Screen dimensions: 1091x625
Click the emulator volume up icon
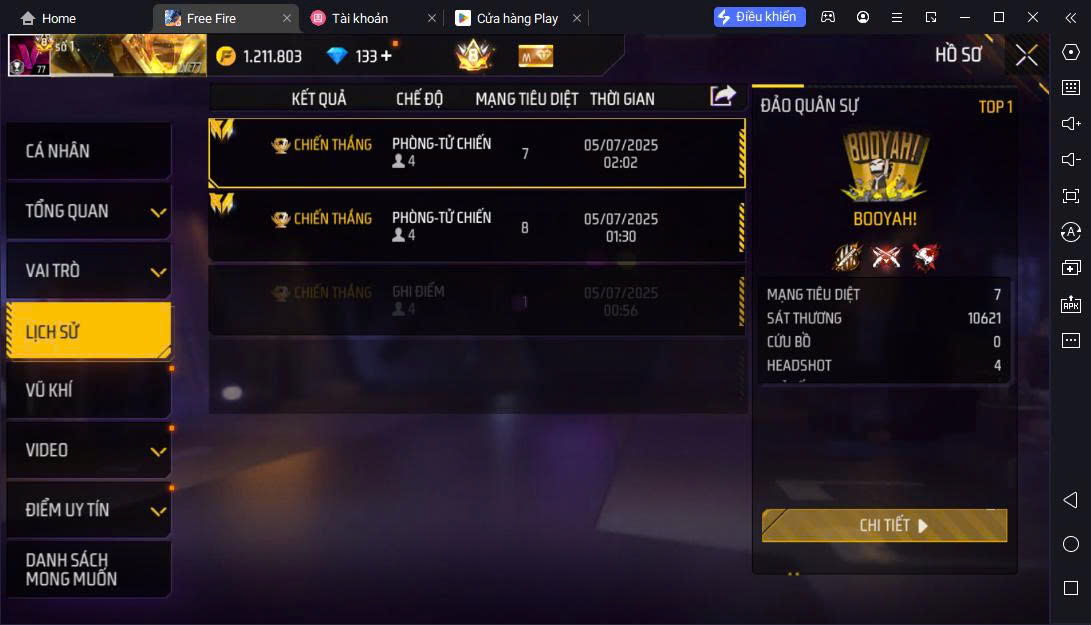coord(1071,123)
